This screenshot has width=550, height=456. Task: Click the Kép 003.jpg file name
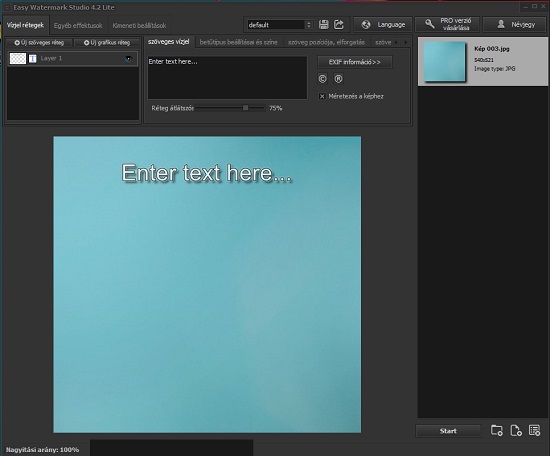tap(492, 49)
